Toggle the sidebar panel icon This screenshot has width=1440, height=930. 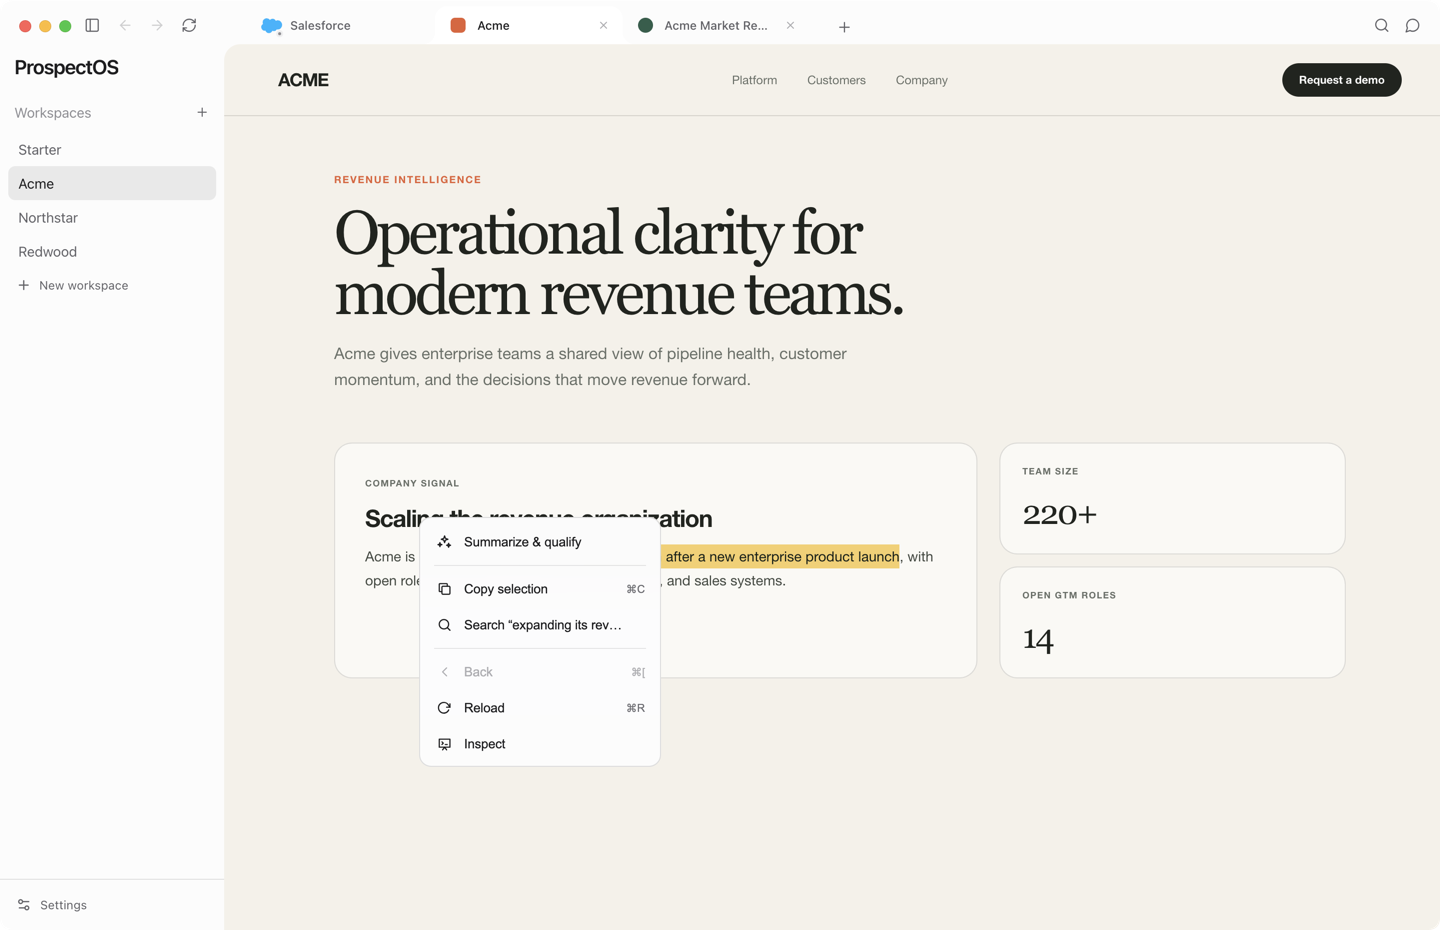coord(92,25)
